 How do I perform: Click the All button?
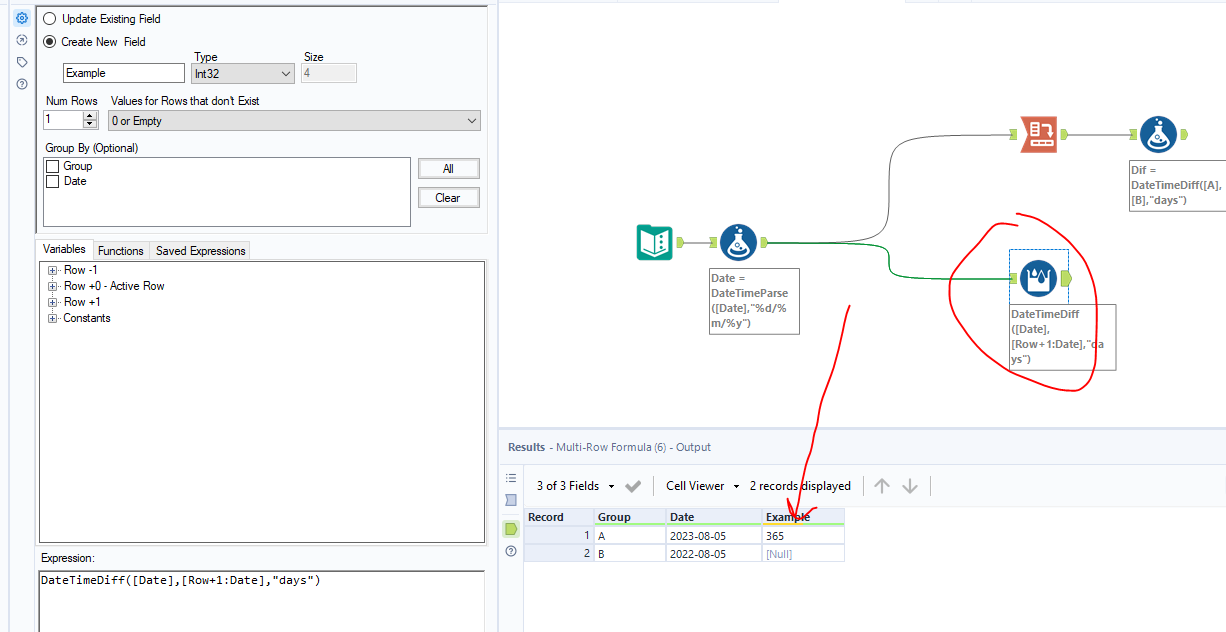point(448,169)
